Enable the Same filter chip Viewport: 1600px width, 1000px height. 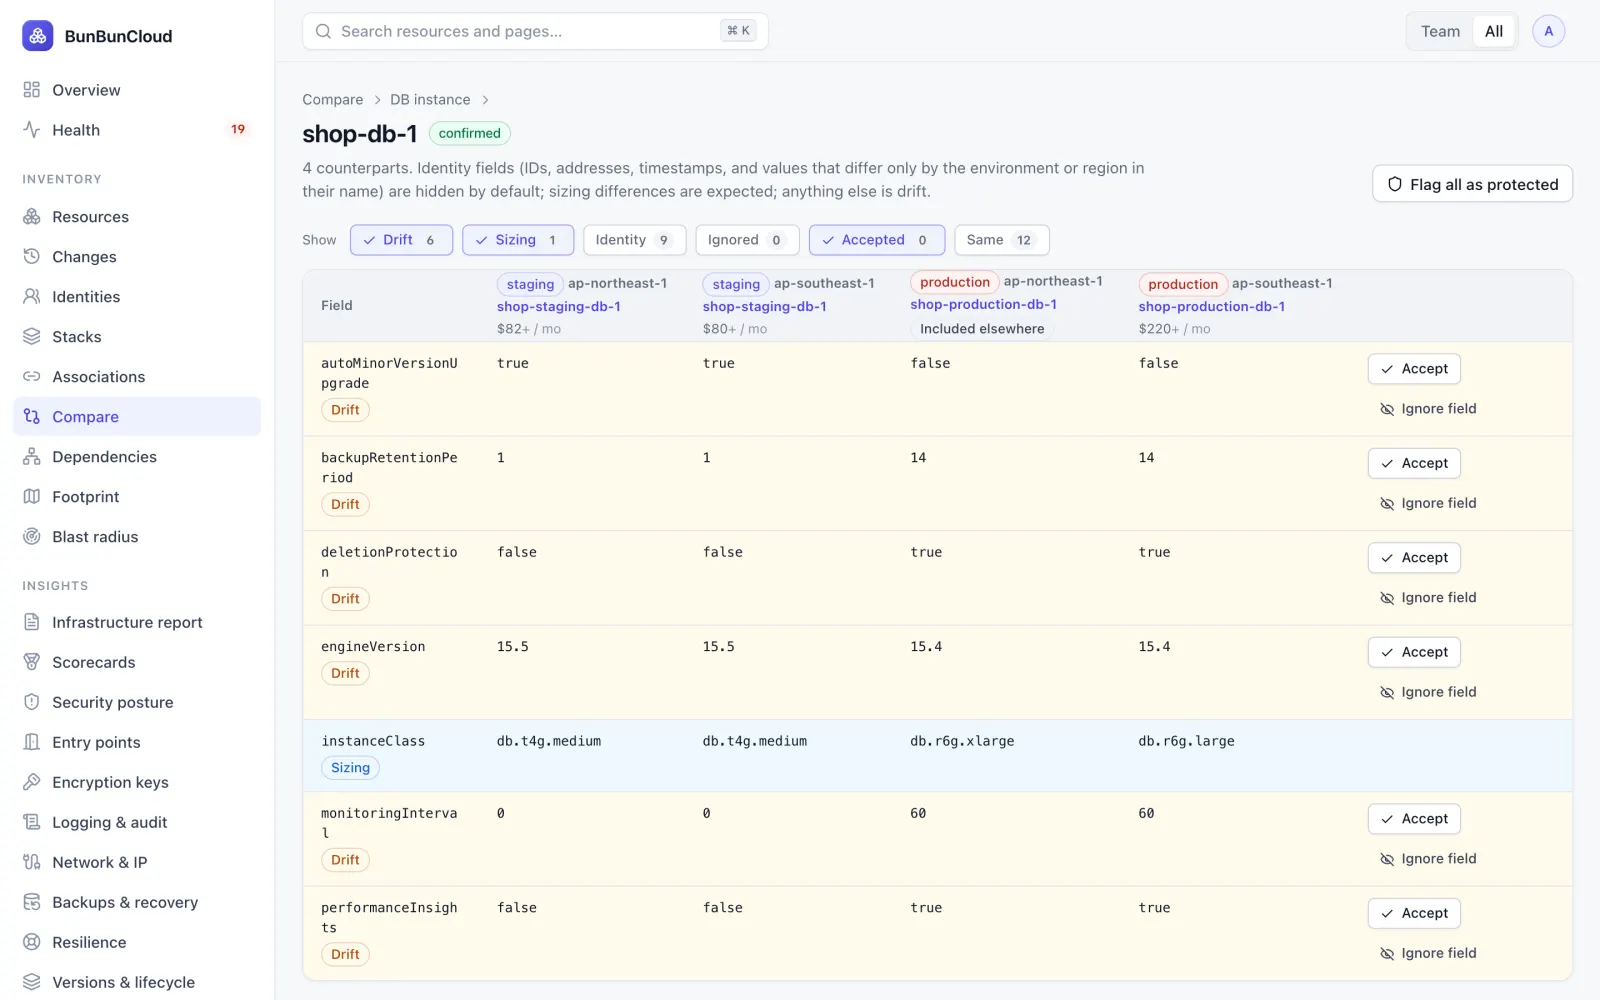point(1001,240)
